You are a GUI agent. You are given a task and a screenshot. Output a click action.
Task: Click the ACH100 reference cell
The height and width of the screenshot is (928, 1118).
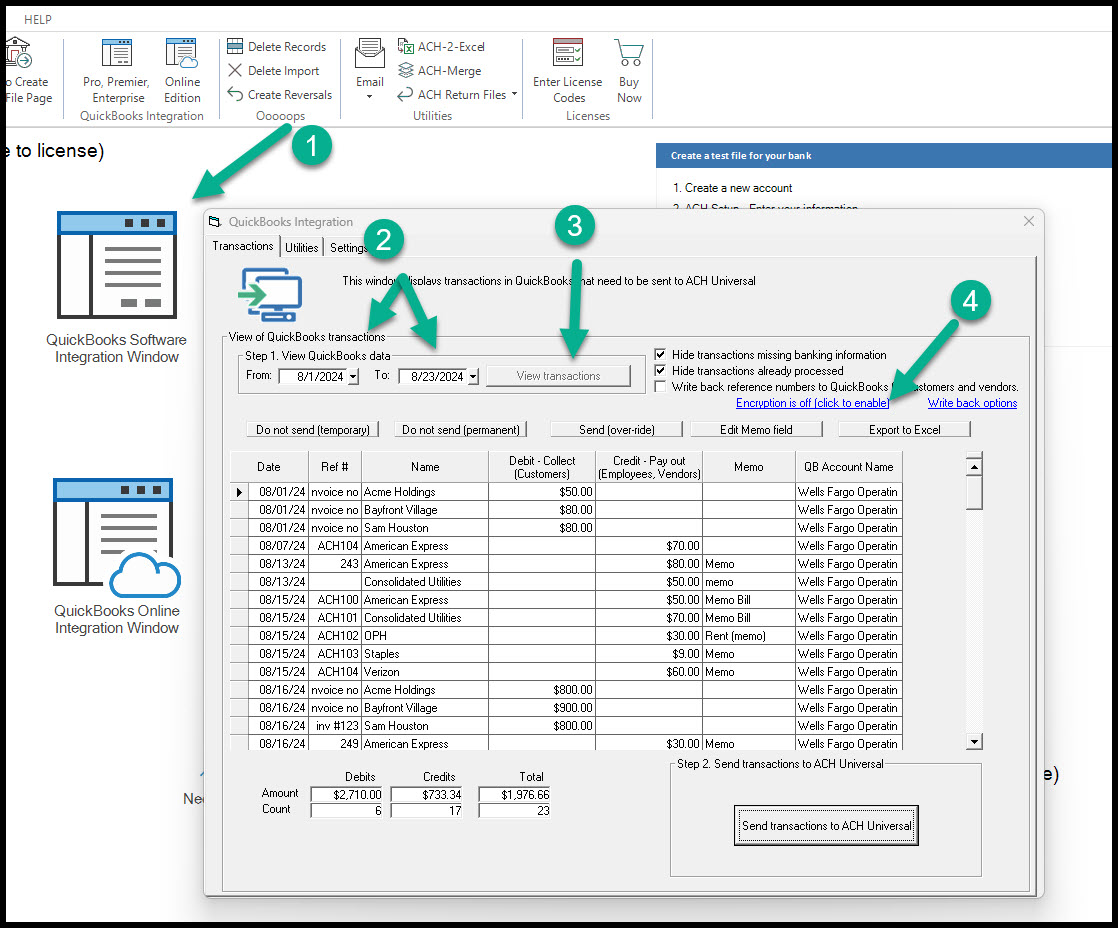[334, 599]
